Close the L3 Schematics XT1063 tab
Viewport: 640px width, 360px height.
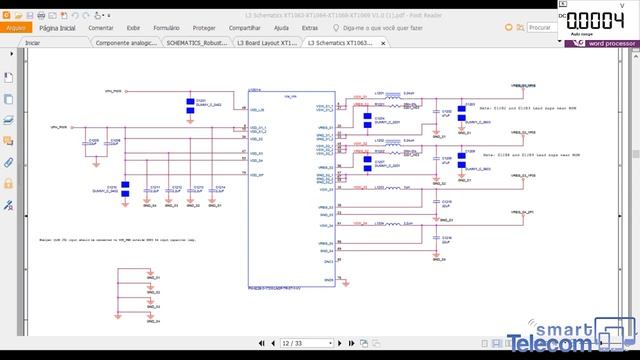point(383,43)
